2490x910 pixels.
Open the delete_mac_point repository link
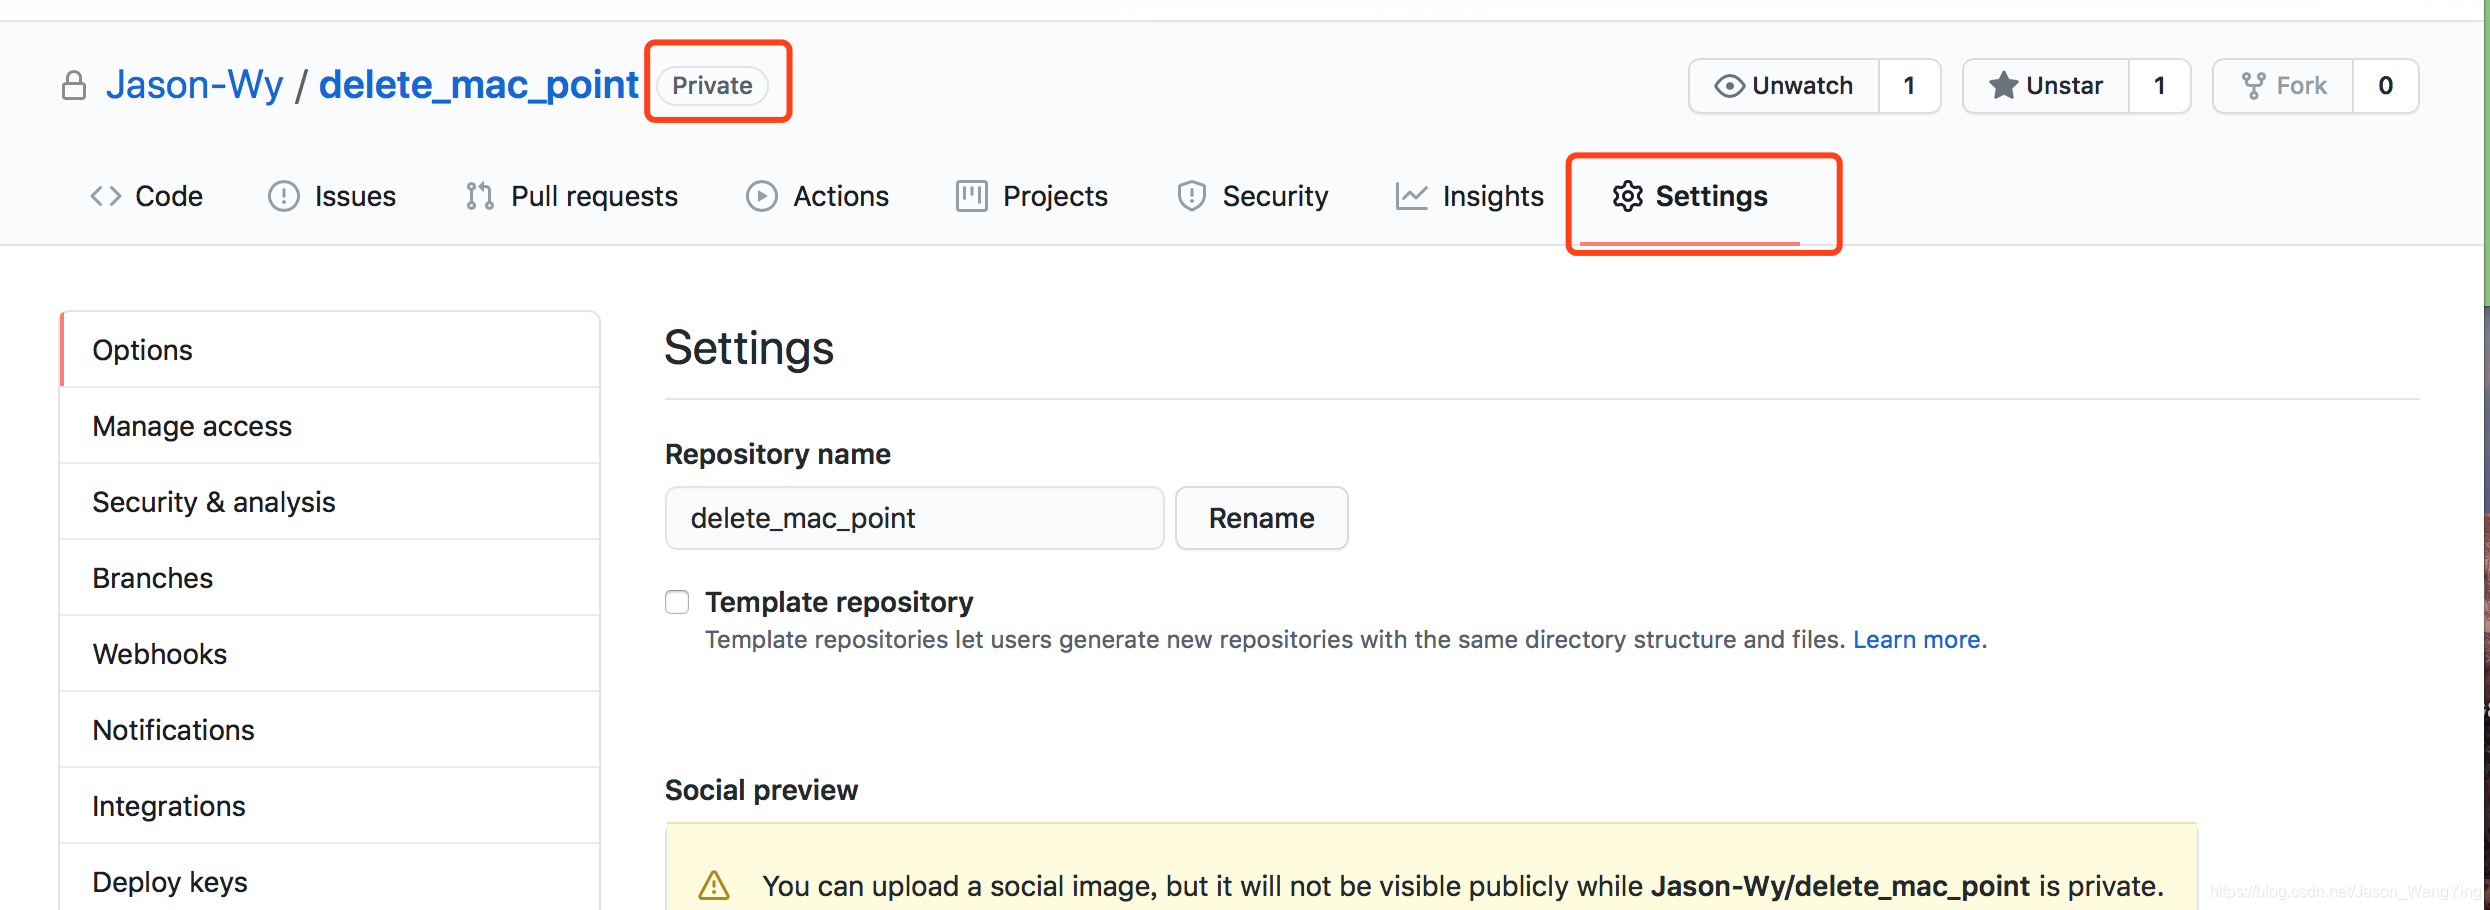(x=479, y=85)
